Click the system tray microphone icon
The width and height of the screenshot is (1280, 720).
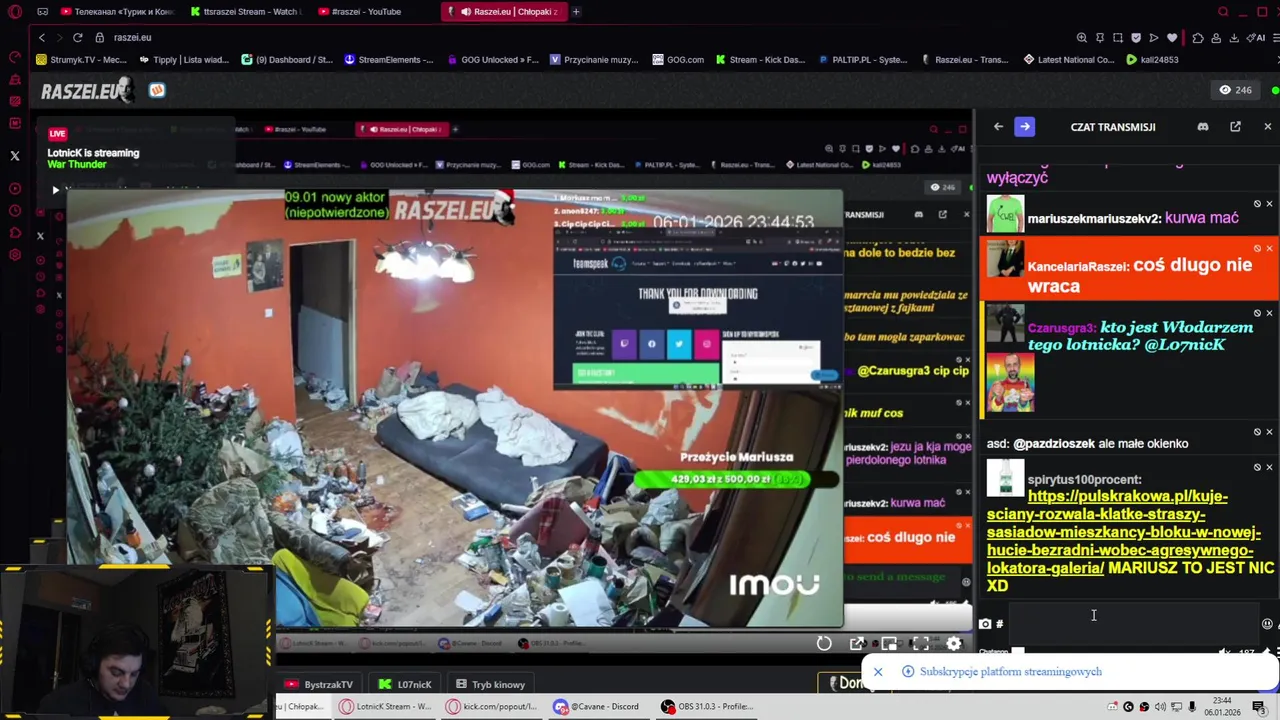(1192, 707)
